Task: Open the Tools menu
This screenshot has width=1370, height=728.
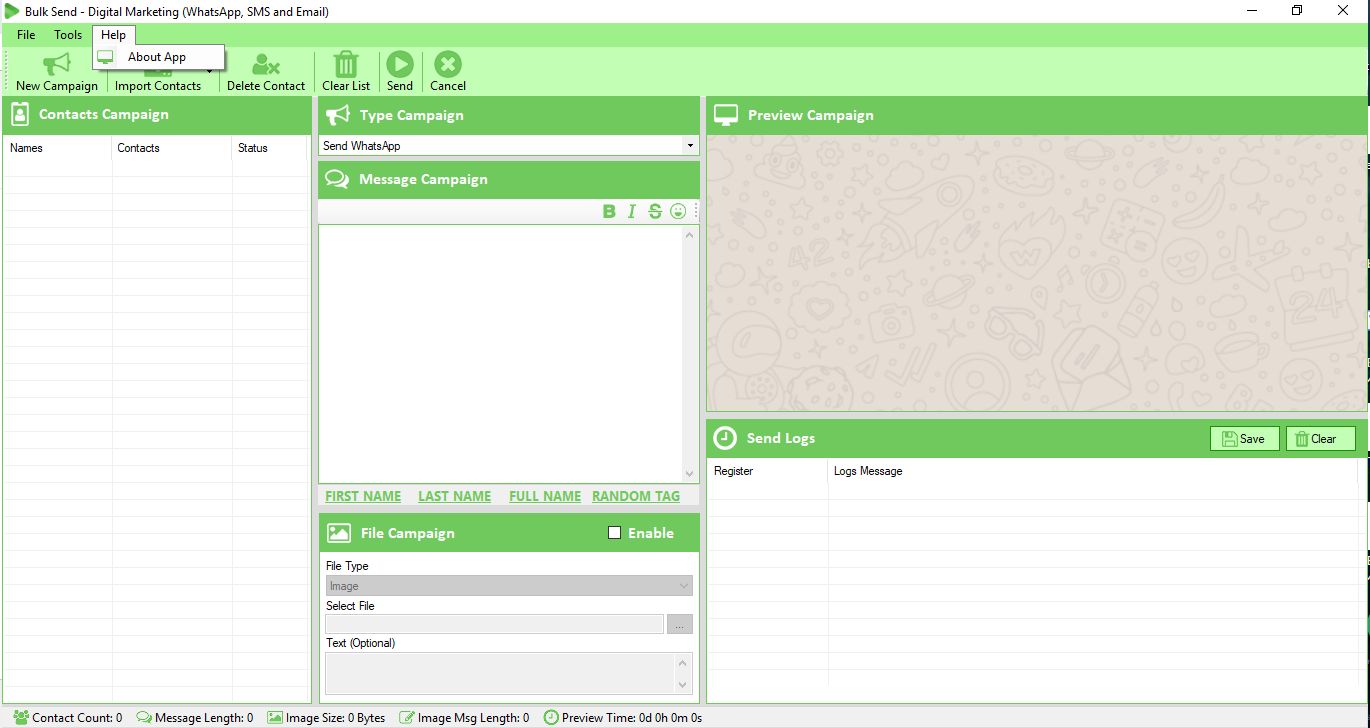Action: [68, 35]
